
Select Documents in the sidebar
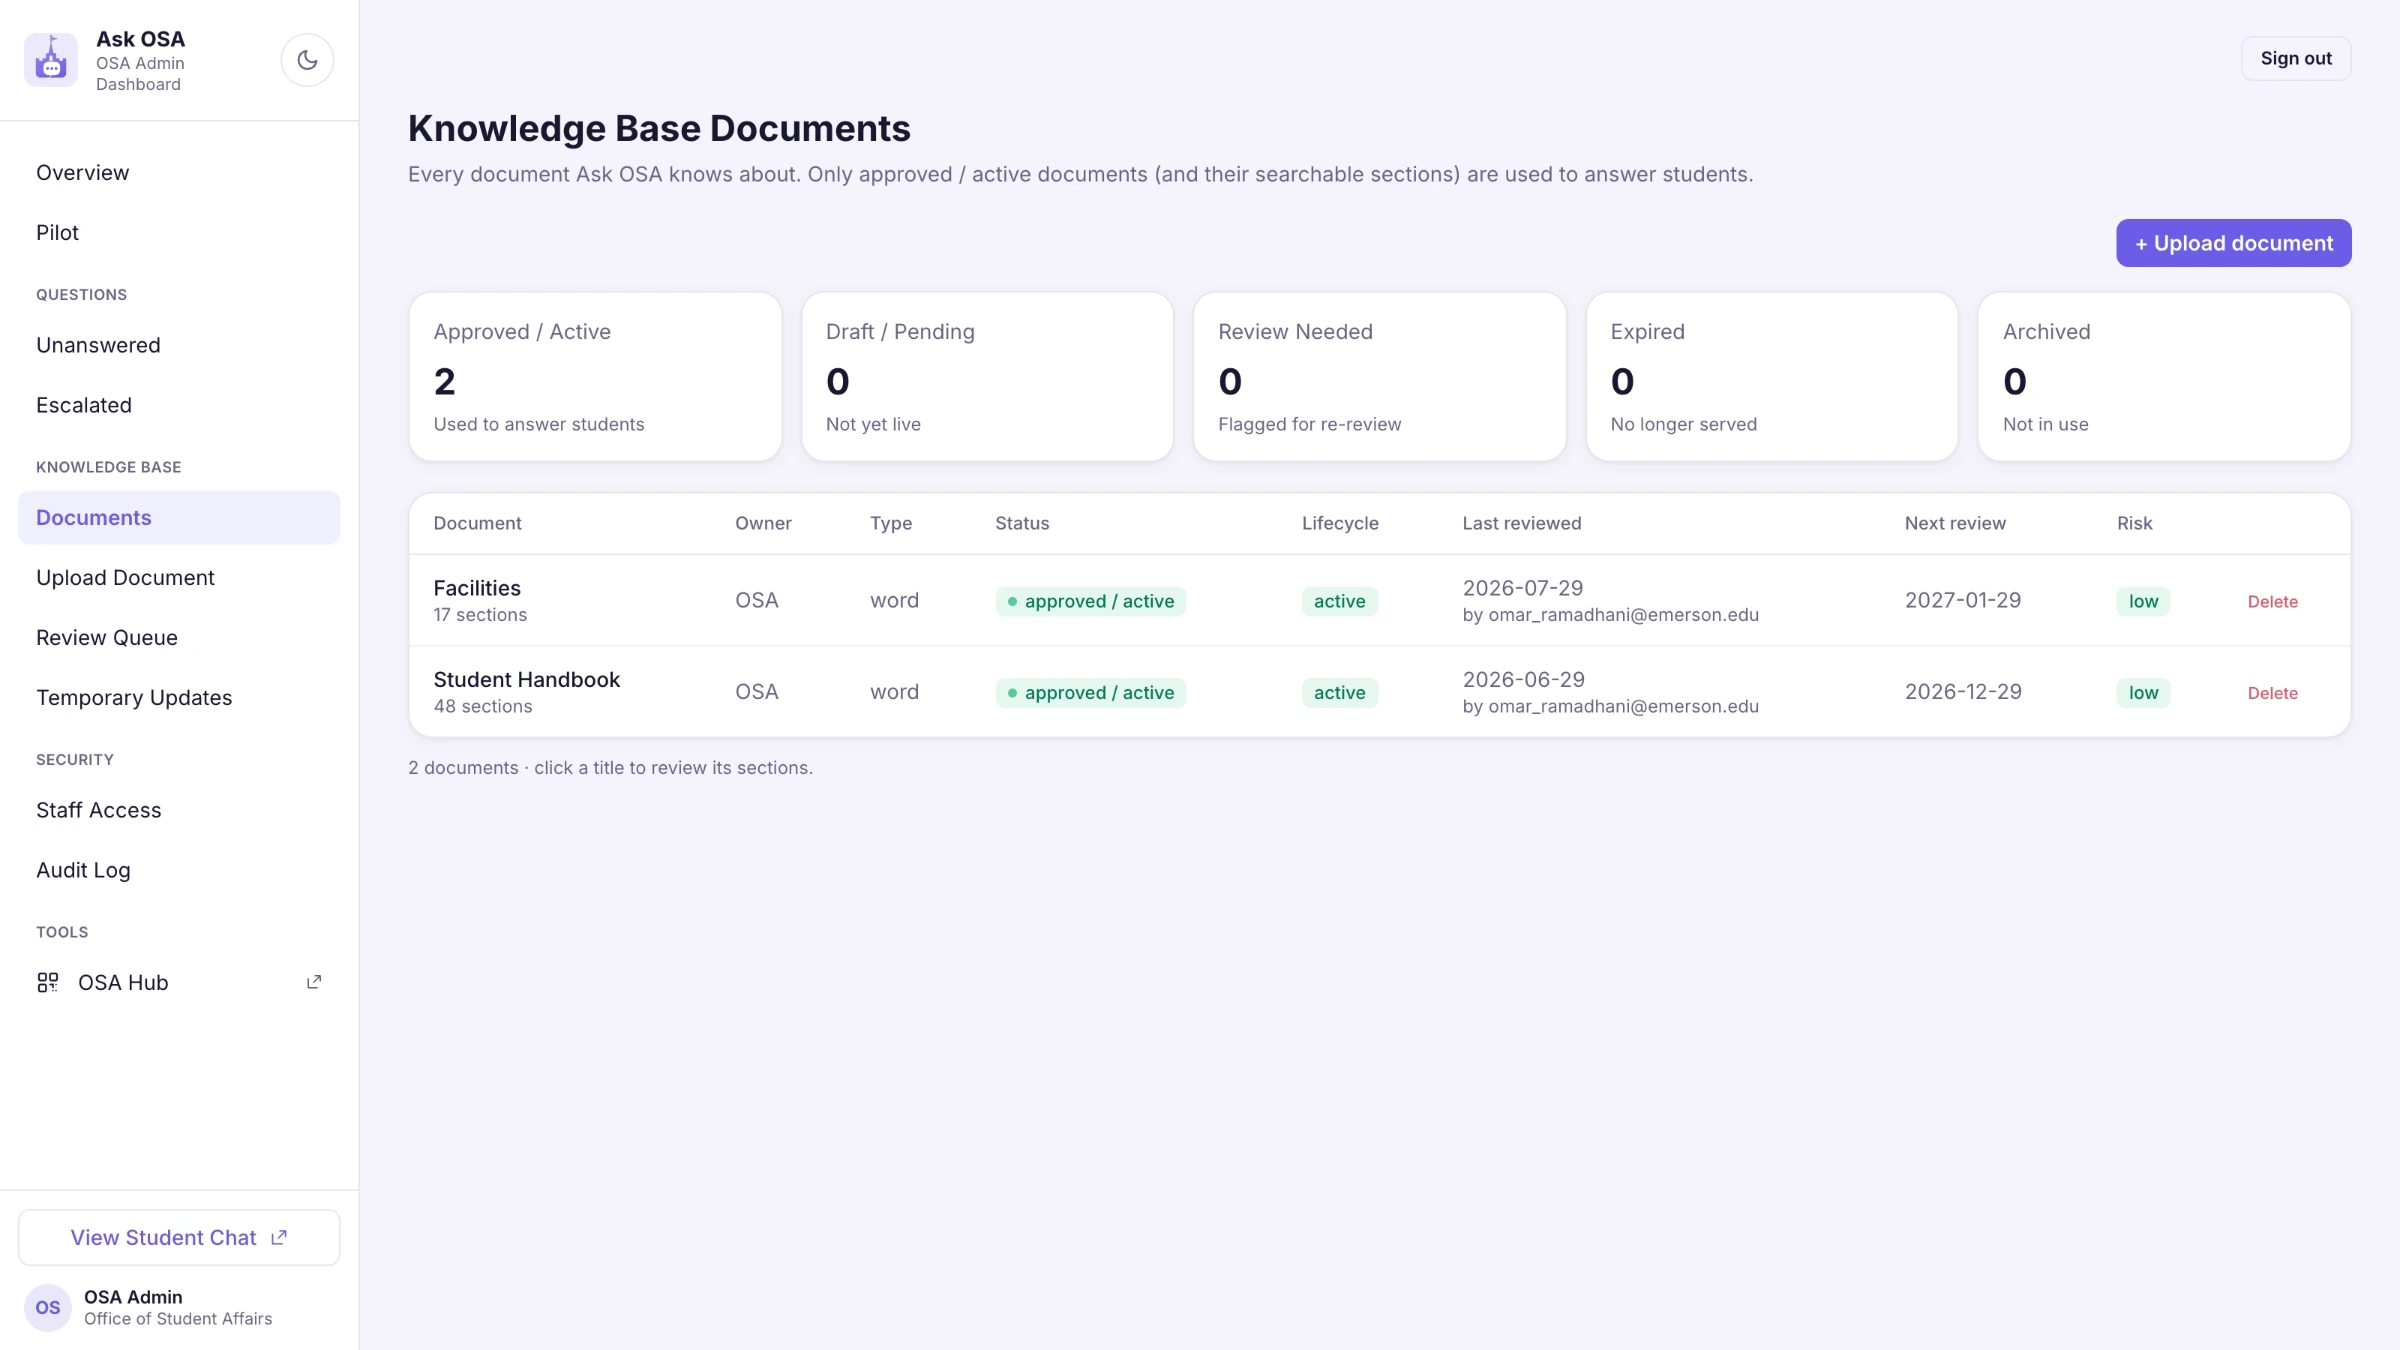pyautogui.click(x=179, y=517)
